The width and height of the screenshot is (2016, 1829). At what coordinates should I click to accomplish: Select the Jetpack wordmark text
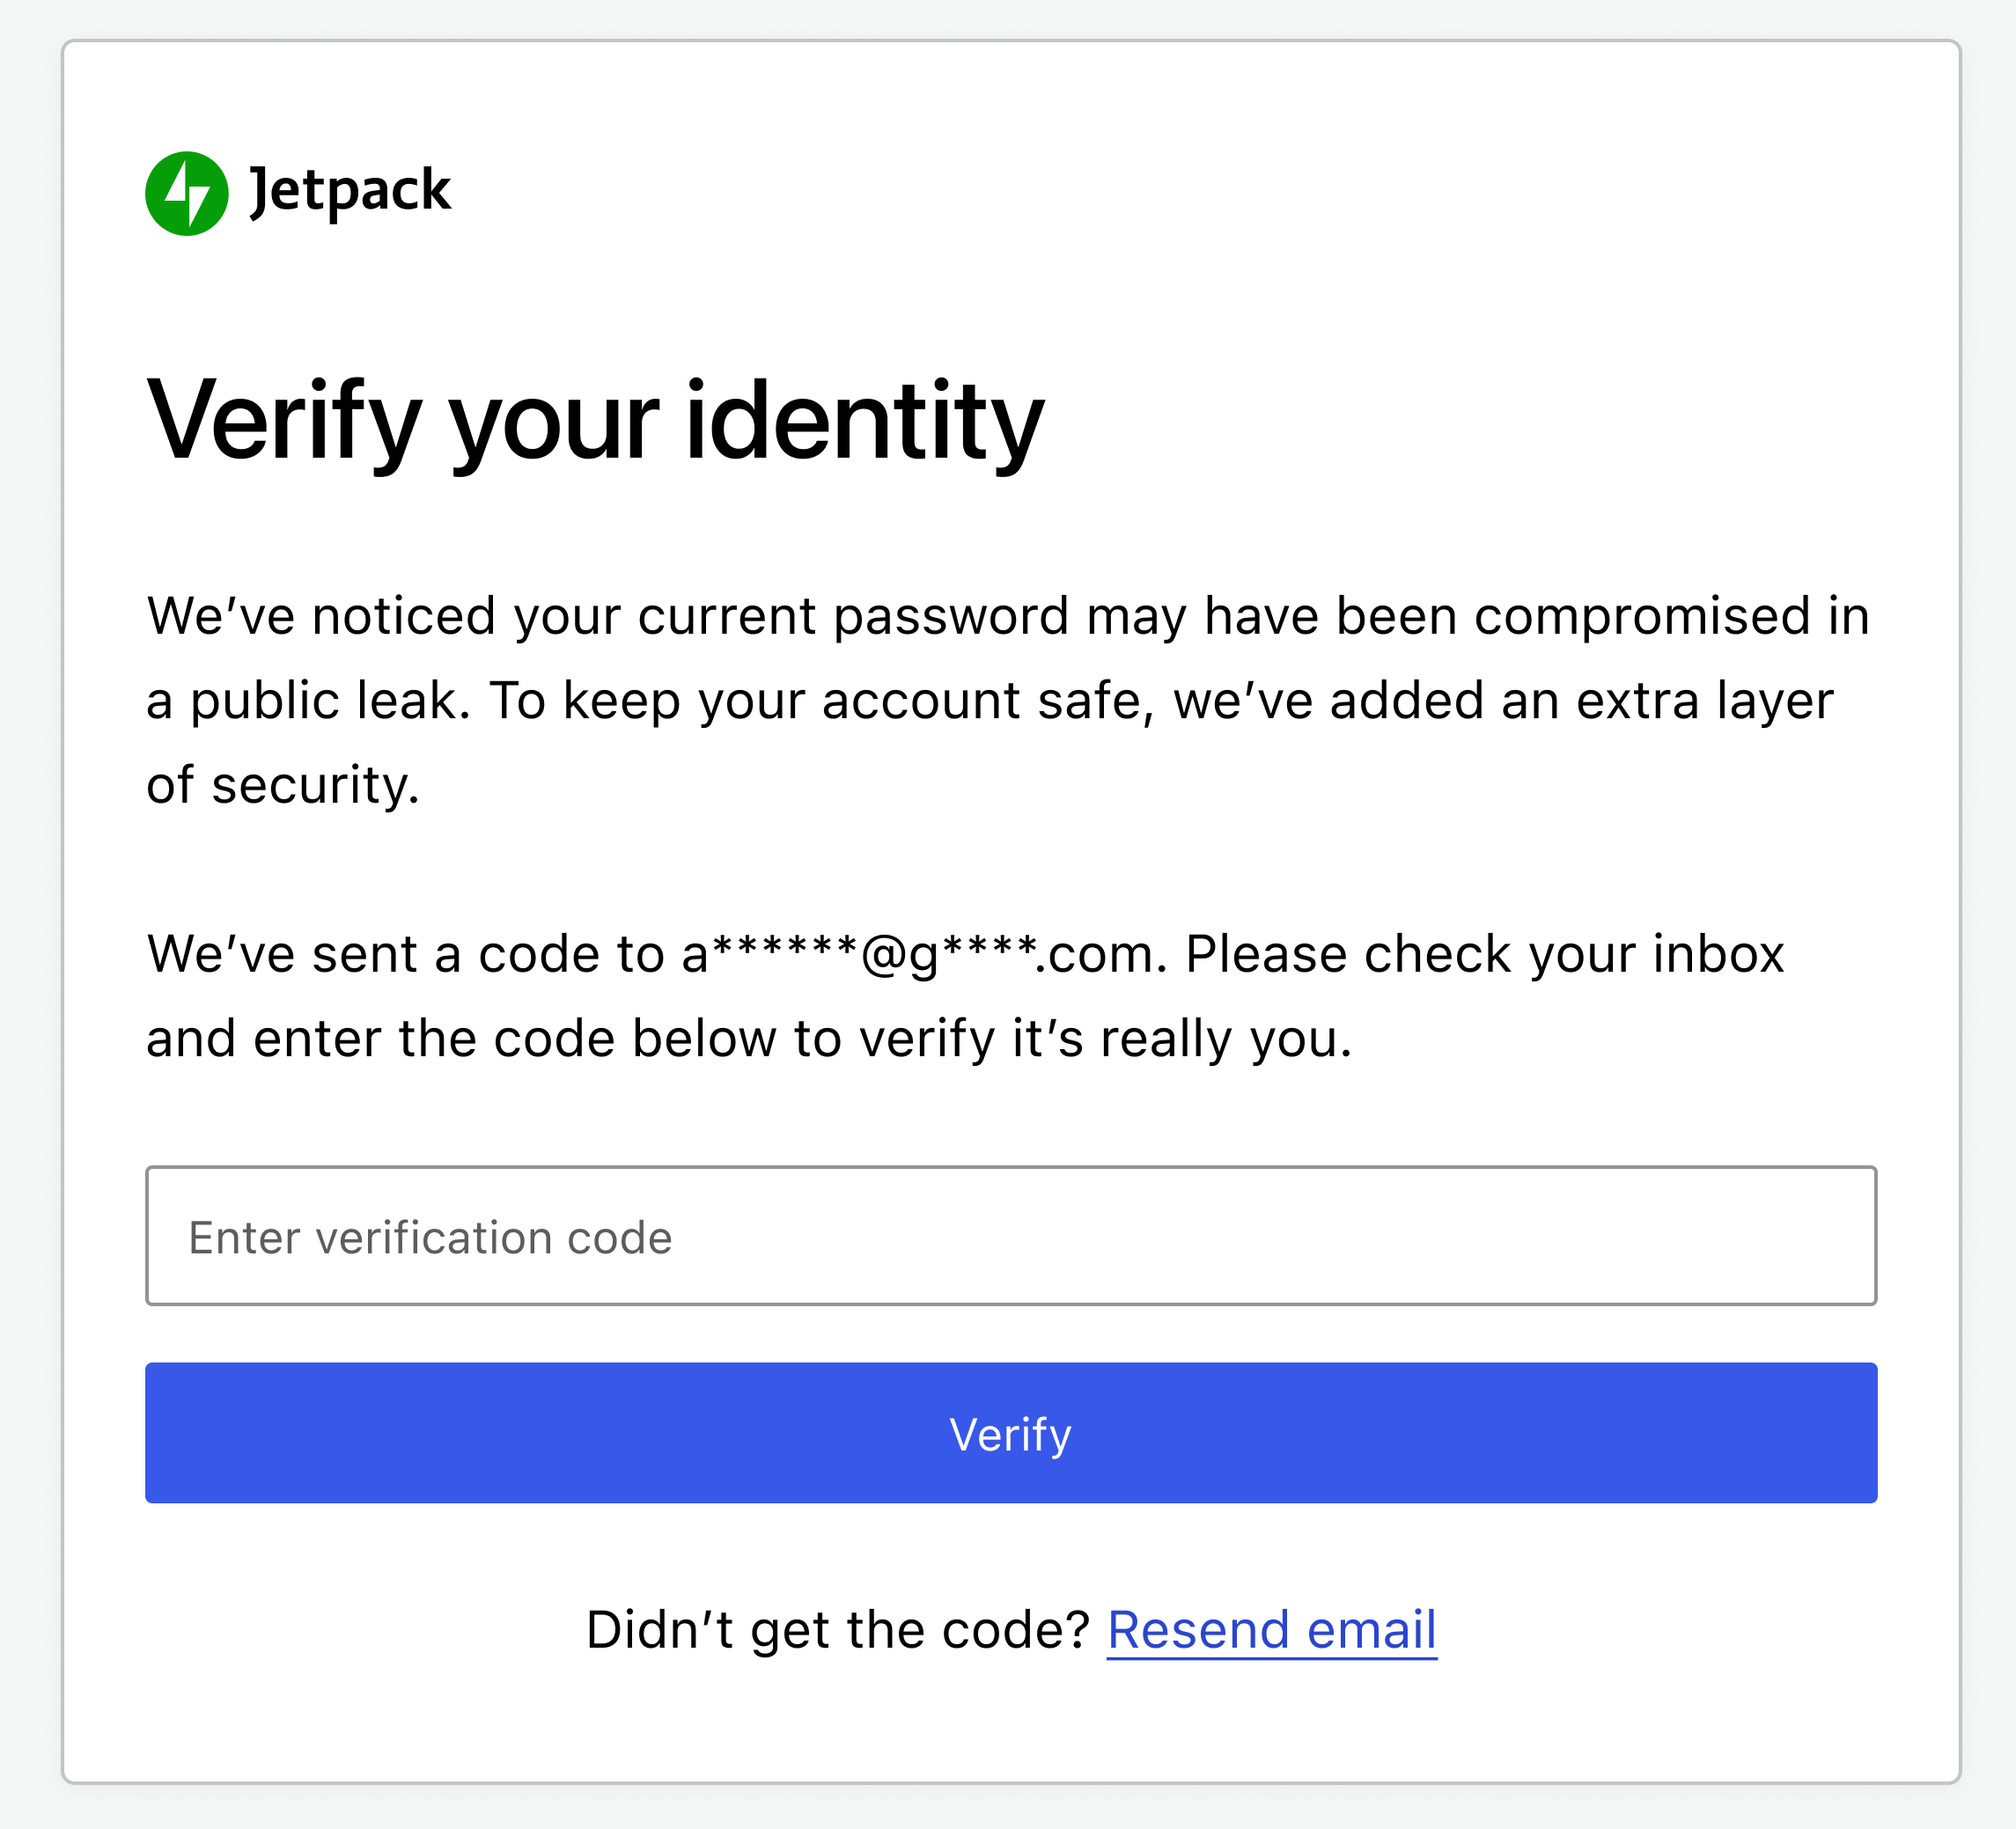coord(350,192)
